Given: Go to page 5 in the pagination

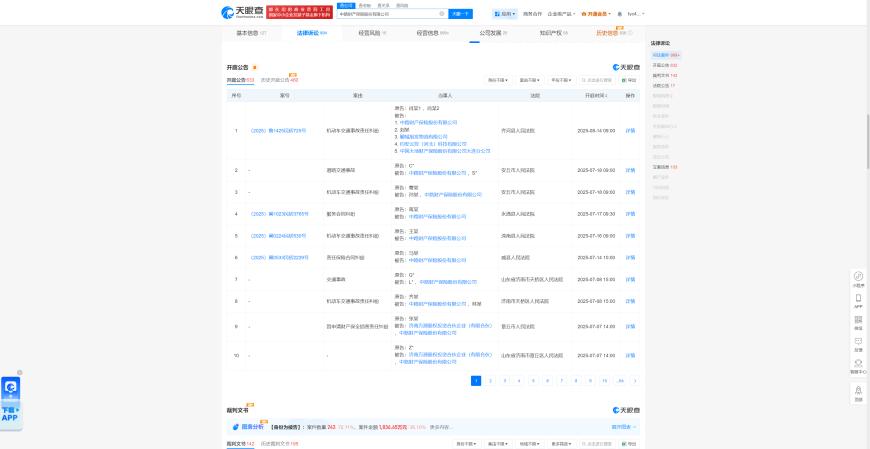Looking at the screenshot, I should click(x=533, y=381).
